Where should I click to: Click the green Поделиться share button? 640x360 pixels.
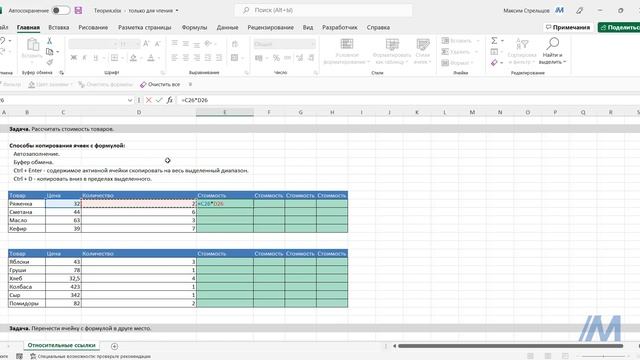[x=619, y=27]
